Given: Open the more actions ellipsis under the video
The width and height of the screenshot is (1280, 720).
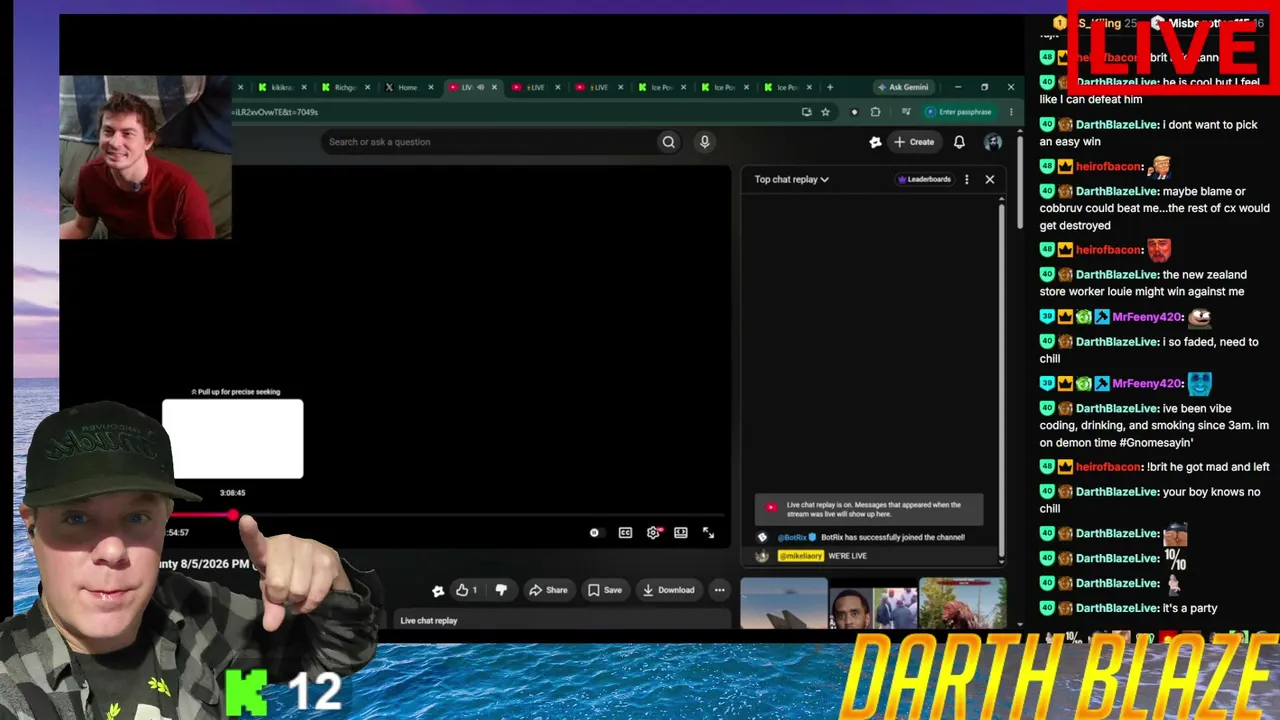Looking at the screenshot, I should [x=719, y=590].
